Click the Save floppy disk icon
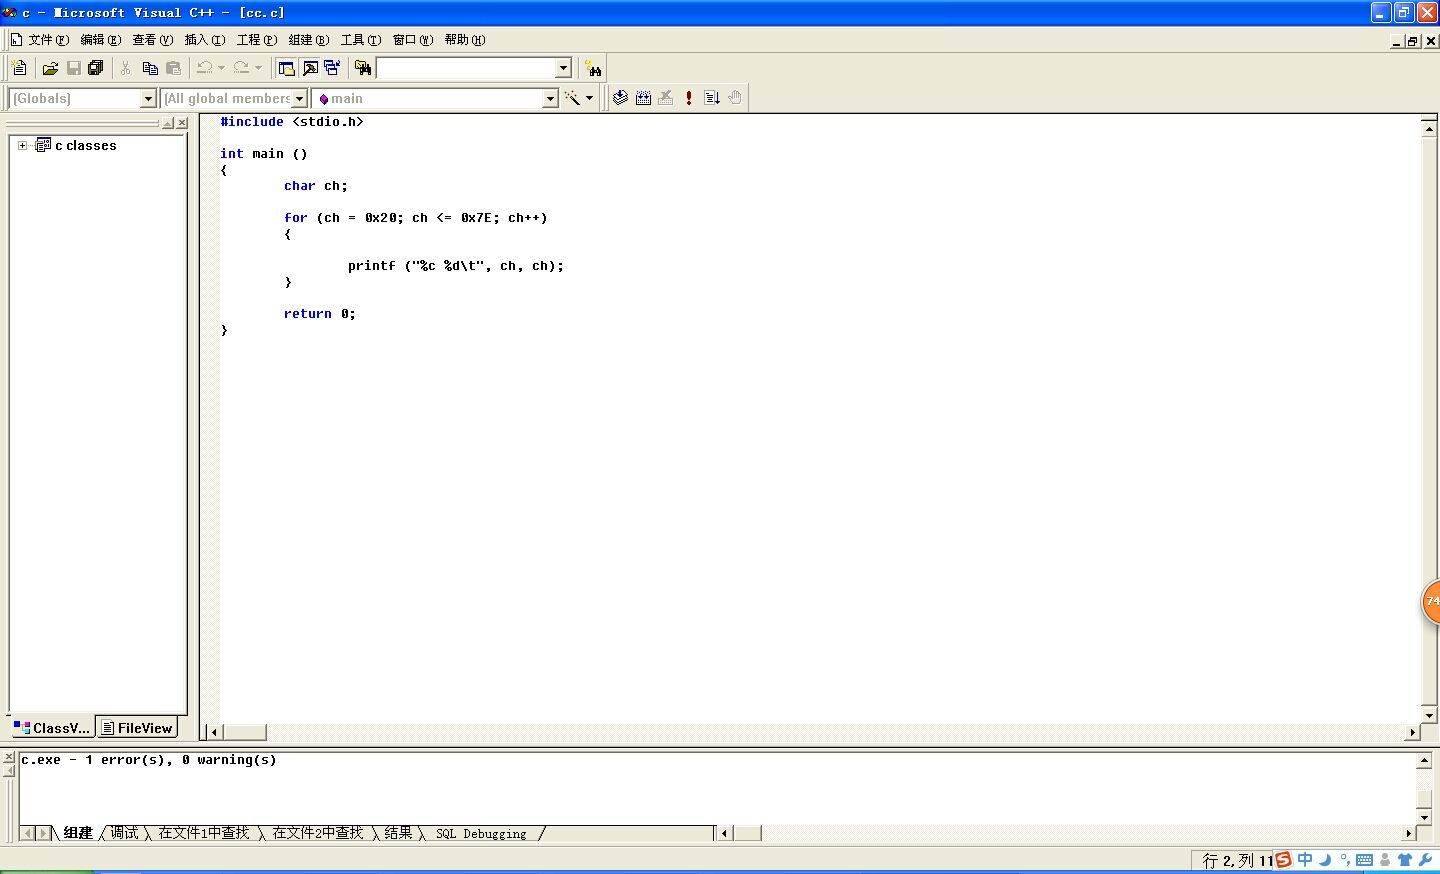 73,68
